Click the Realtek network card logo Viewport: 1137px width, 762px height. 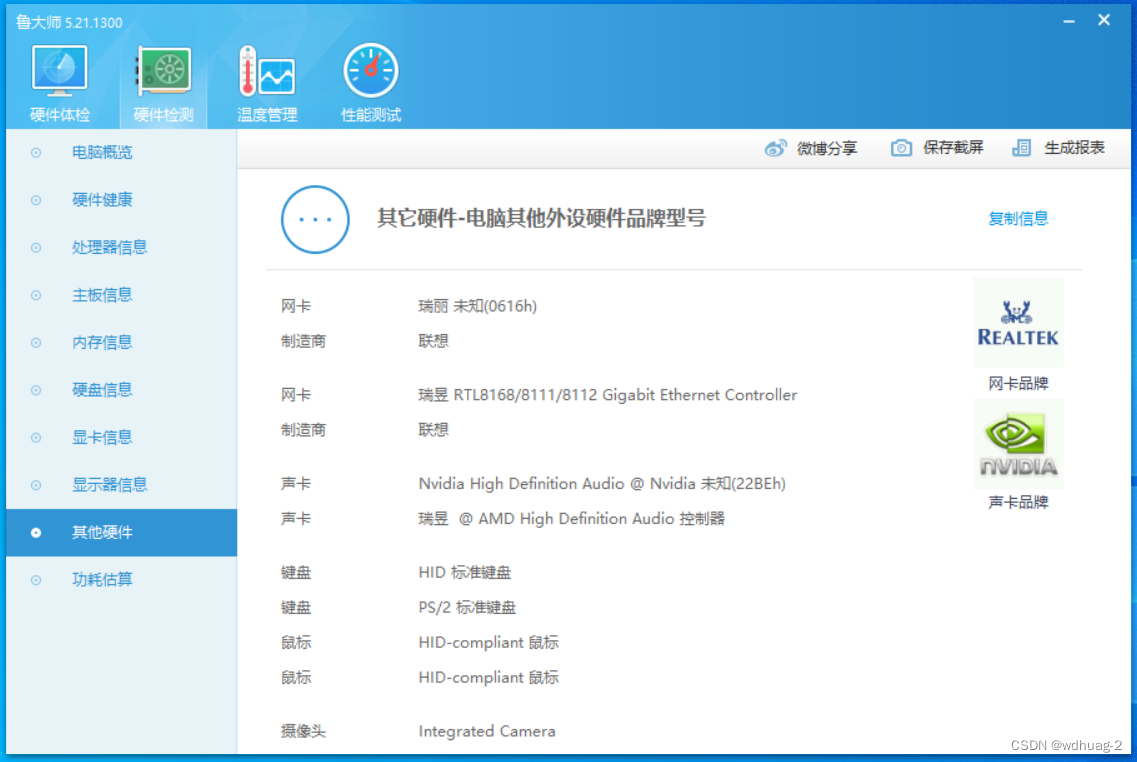[x=1018, y=323]
